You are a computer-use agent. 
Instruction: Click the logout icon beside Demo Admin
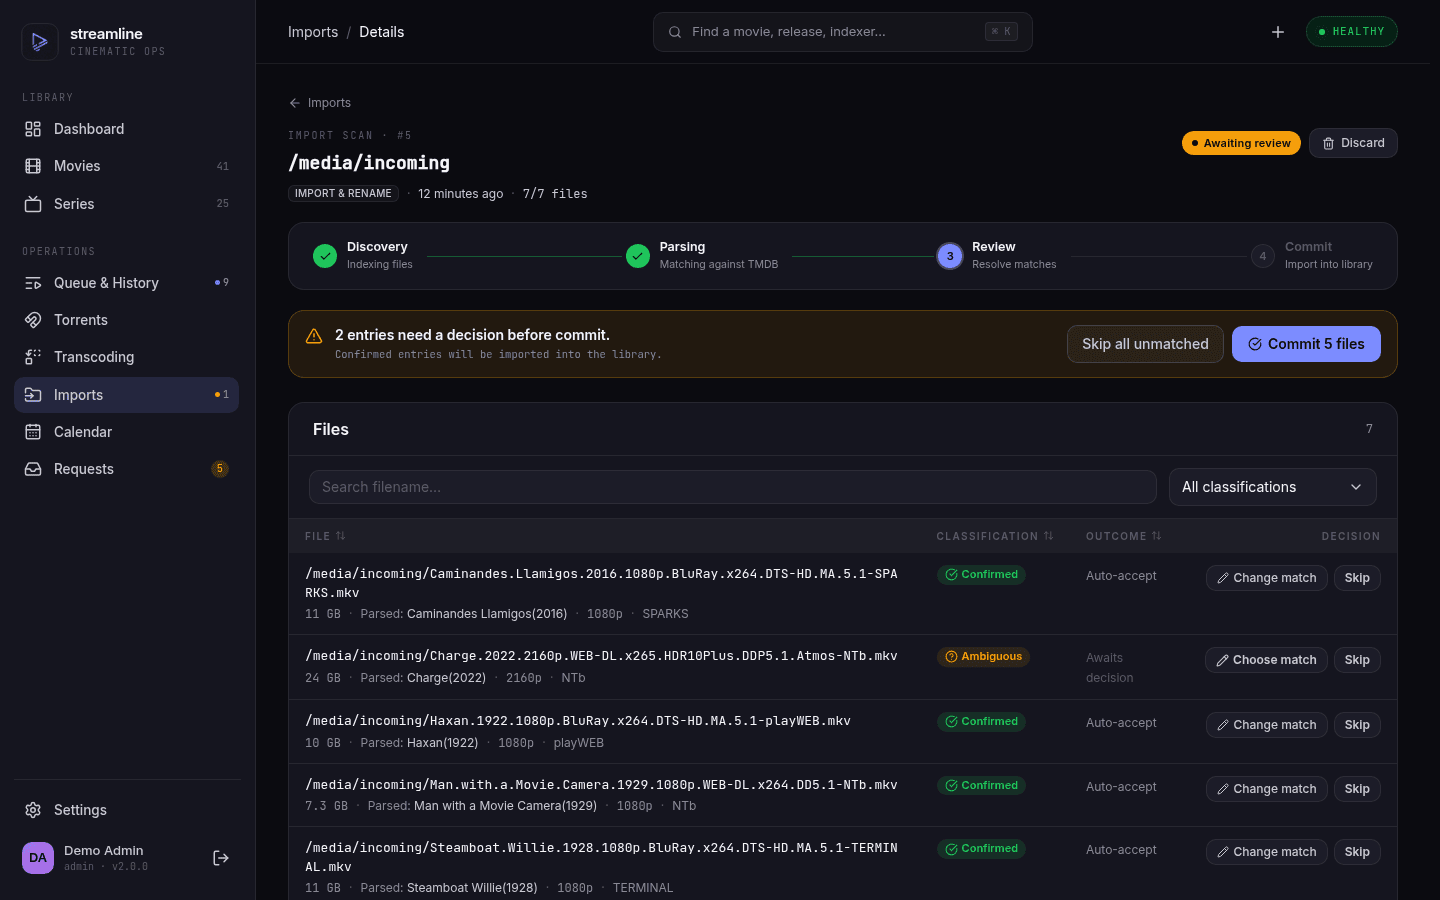221,858
